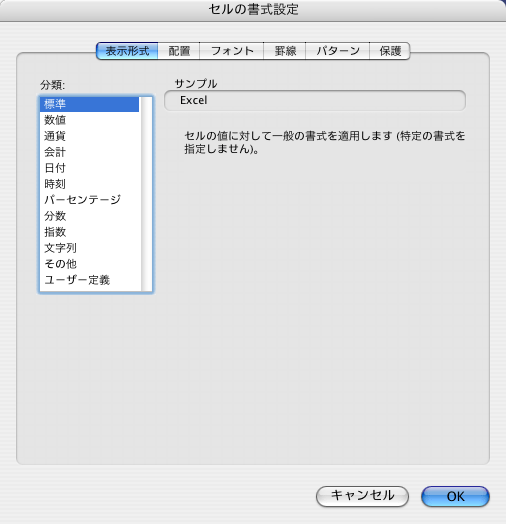Pick the 会計 category
The height and width of the screenshot is (524, 506).
pos(90,152)
